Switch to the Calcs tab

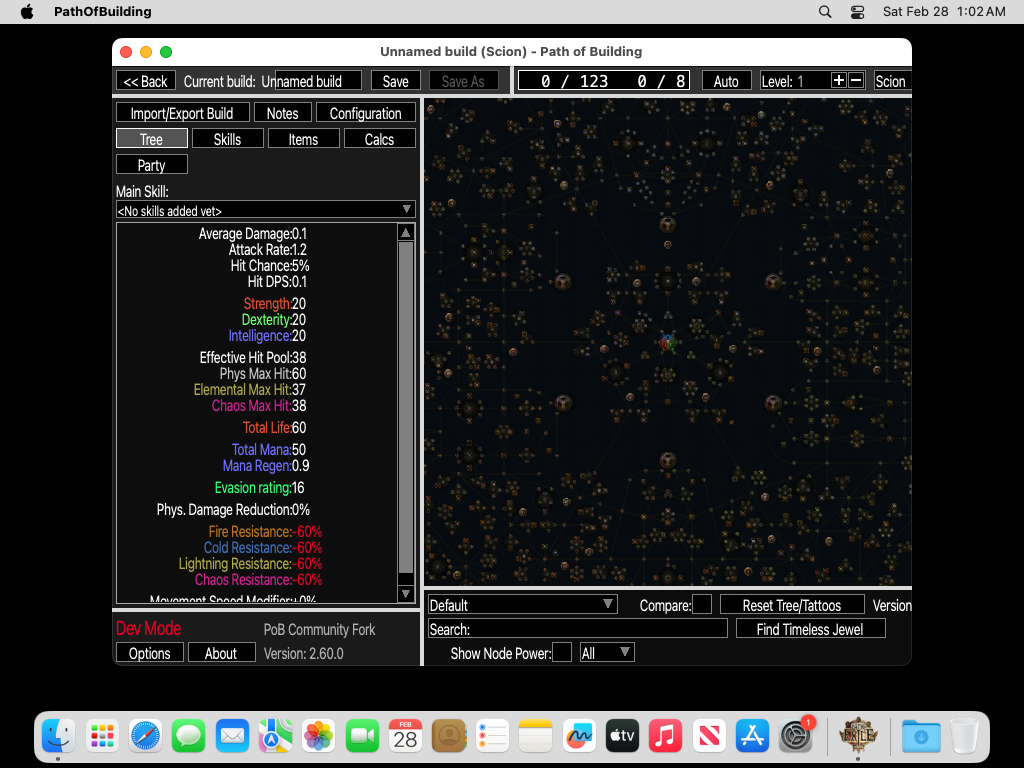tap(379, 139)
